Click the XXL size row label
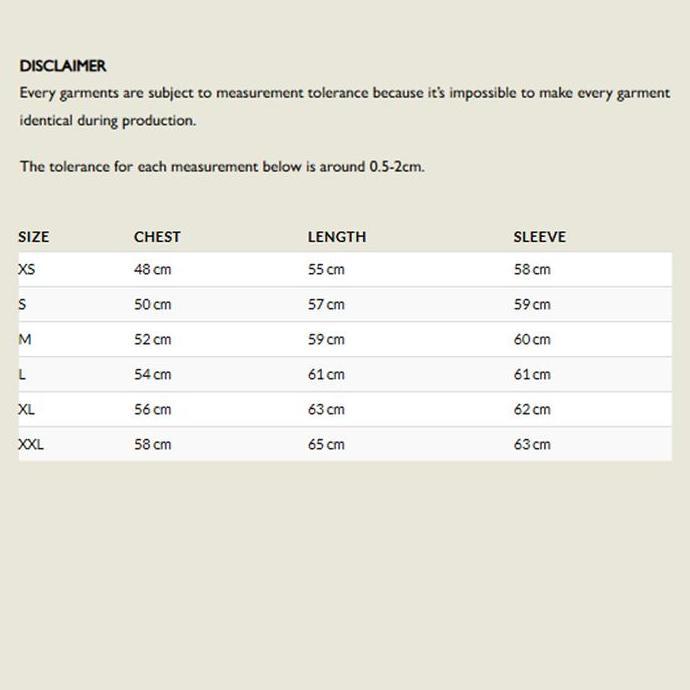The height and width of the screenshot is (690, 690). click(x=31, y=444)
